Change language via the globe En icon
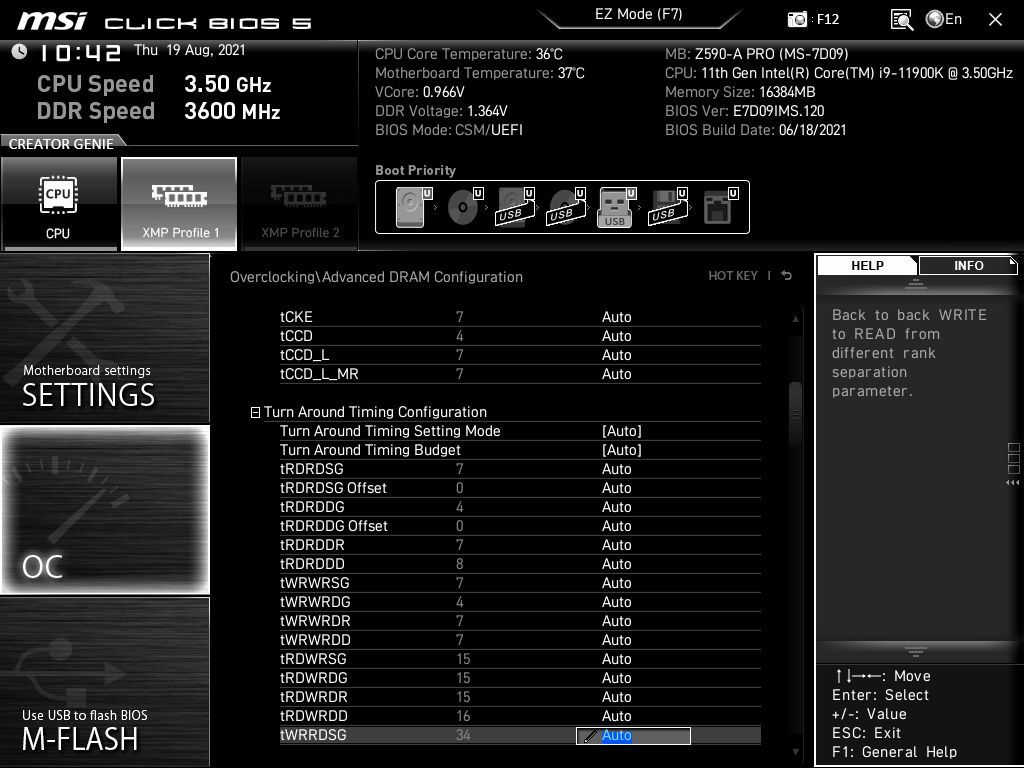1024x768 pixels. [x=944, y=19]
